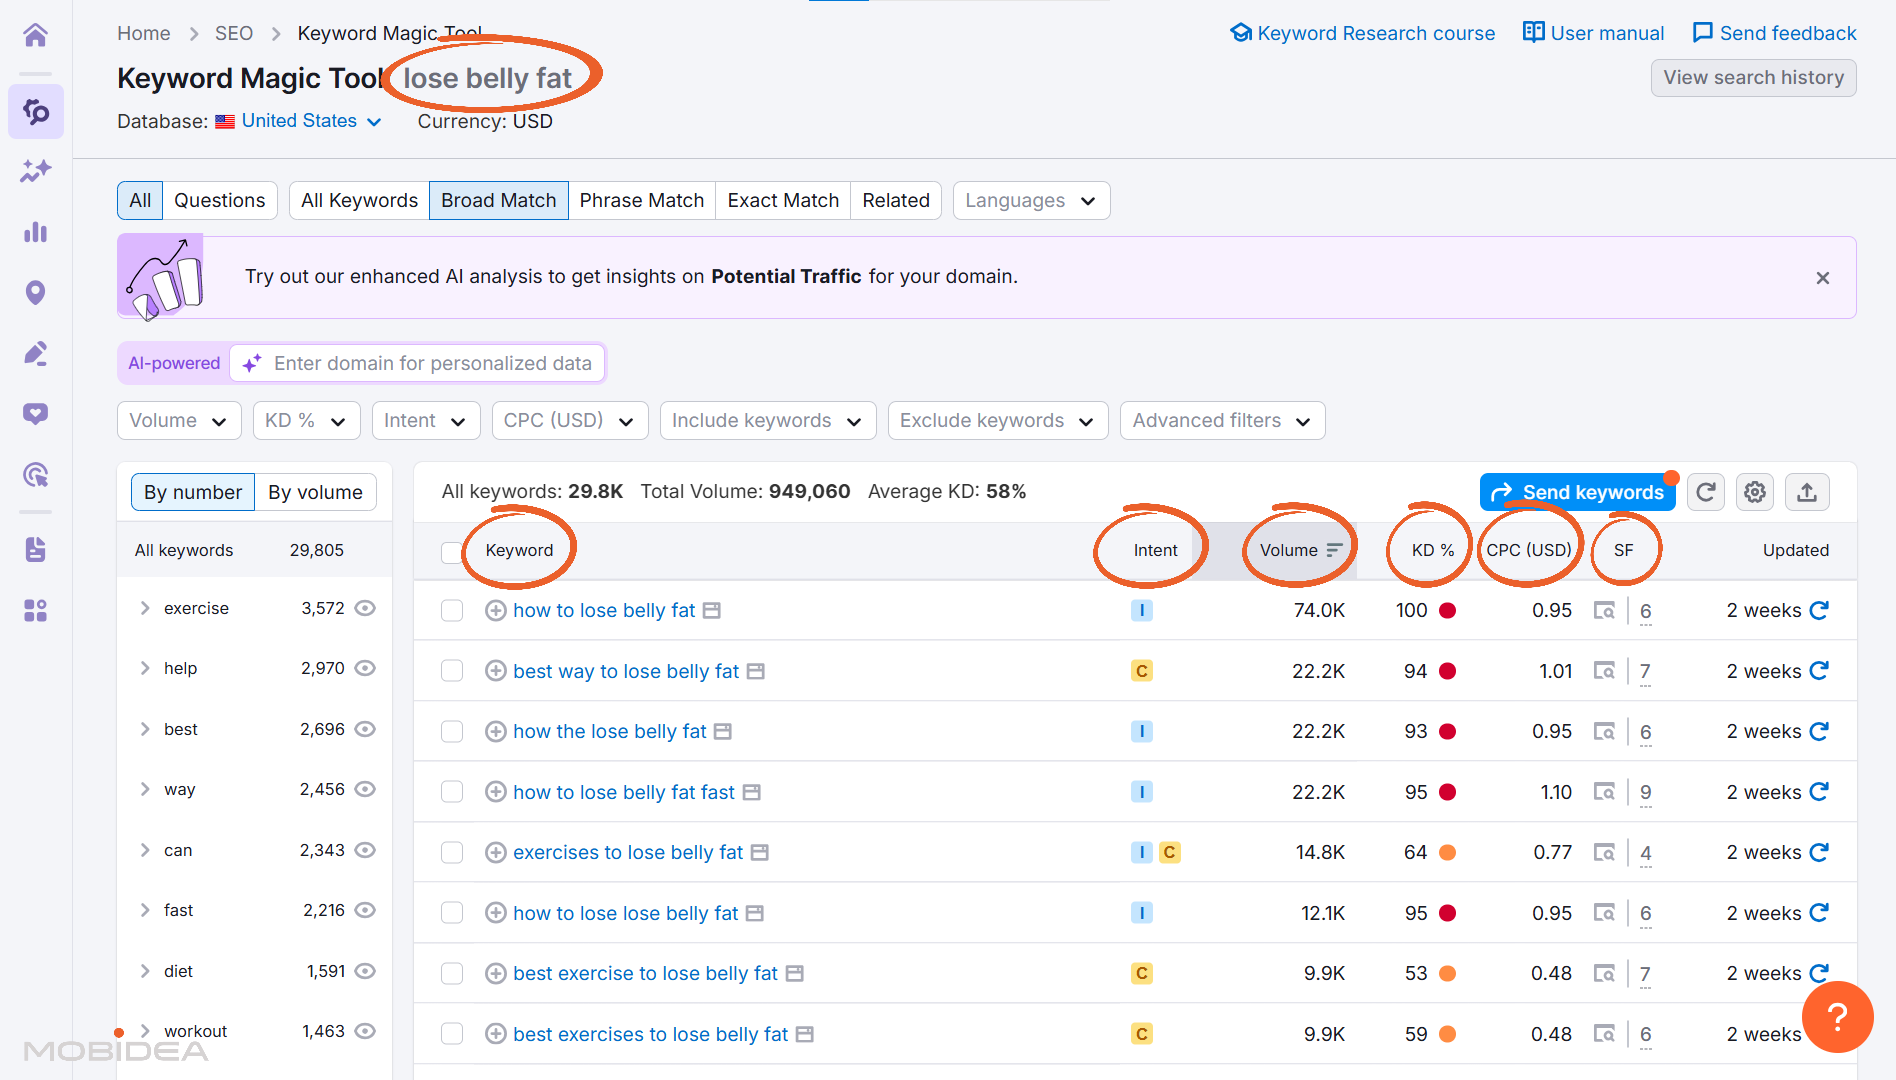This screenshot has height=1080, width=1896.
Task: Check the 'best way to lose belly fat' checkbox
Action: click(452, 671)
